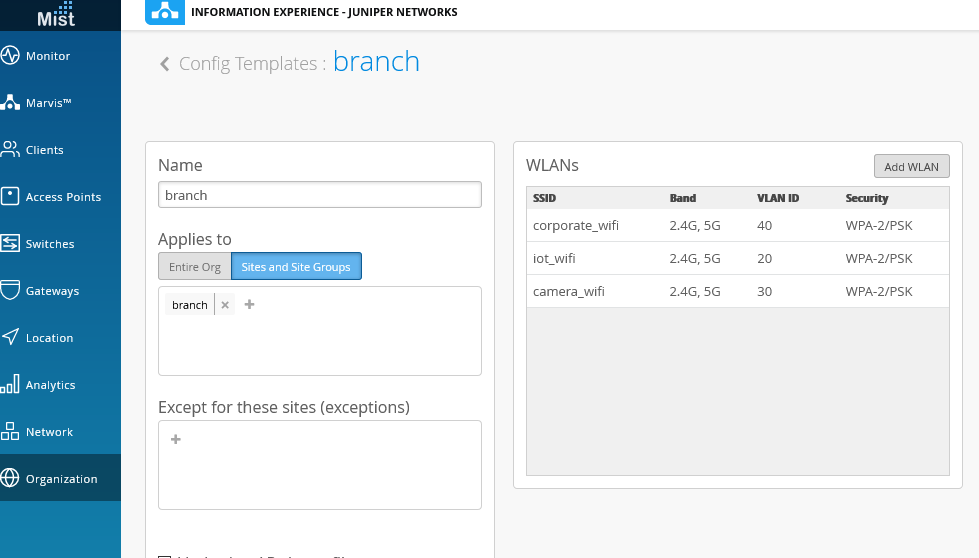
Task: Open the corporate_wifi WLAN row
Action: coord(576,226)
